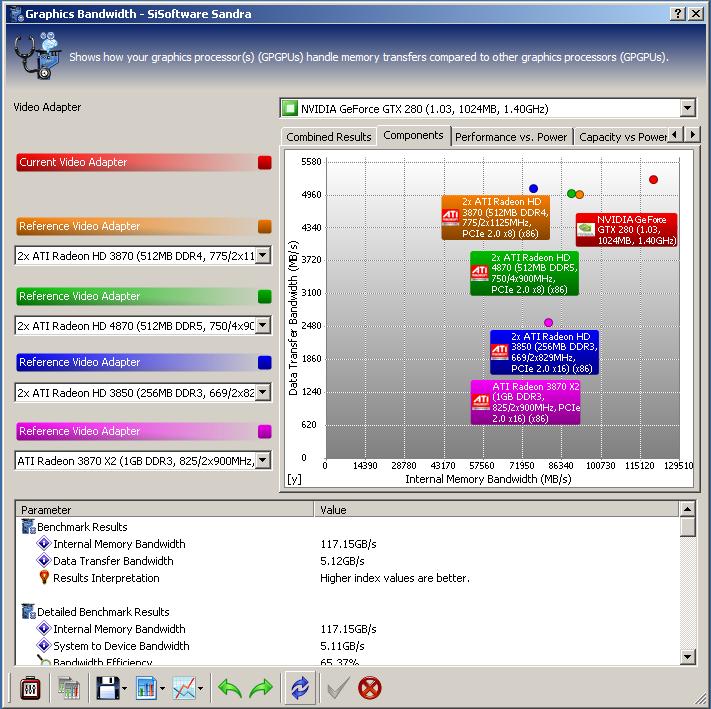Open the bar chart icon's dropdown arrow
The width and height of the screenshot is (711, 709).
coord(162,689)
